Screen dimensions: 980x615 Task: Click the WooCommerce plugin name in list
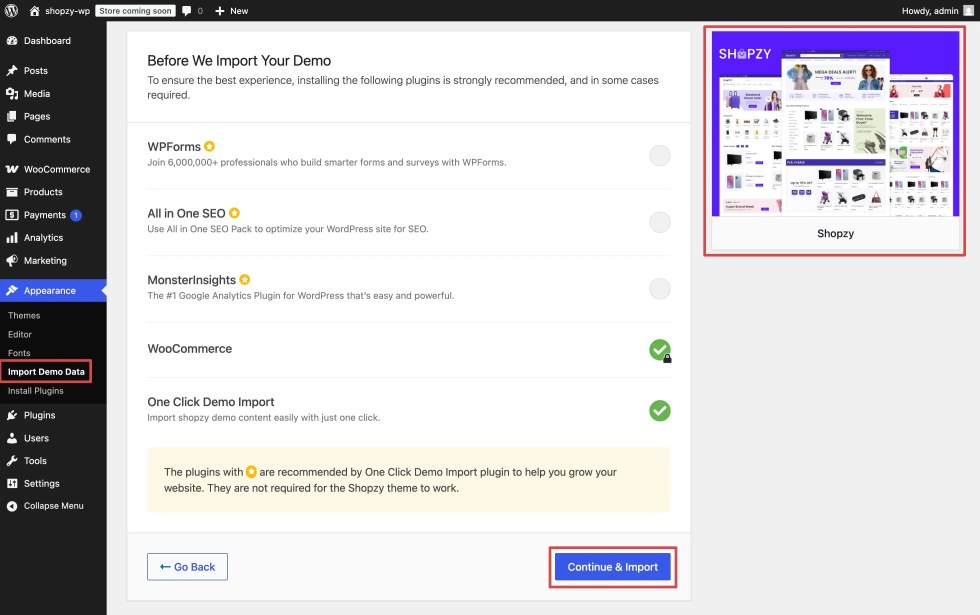tap(189, 349)
